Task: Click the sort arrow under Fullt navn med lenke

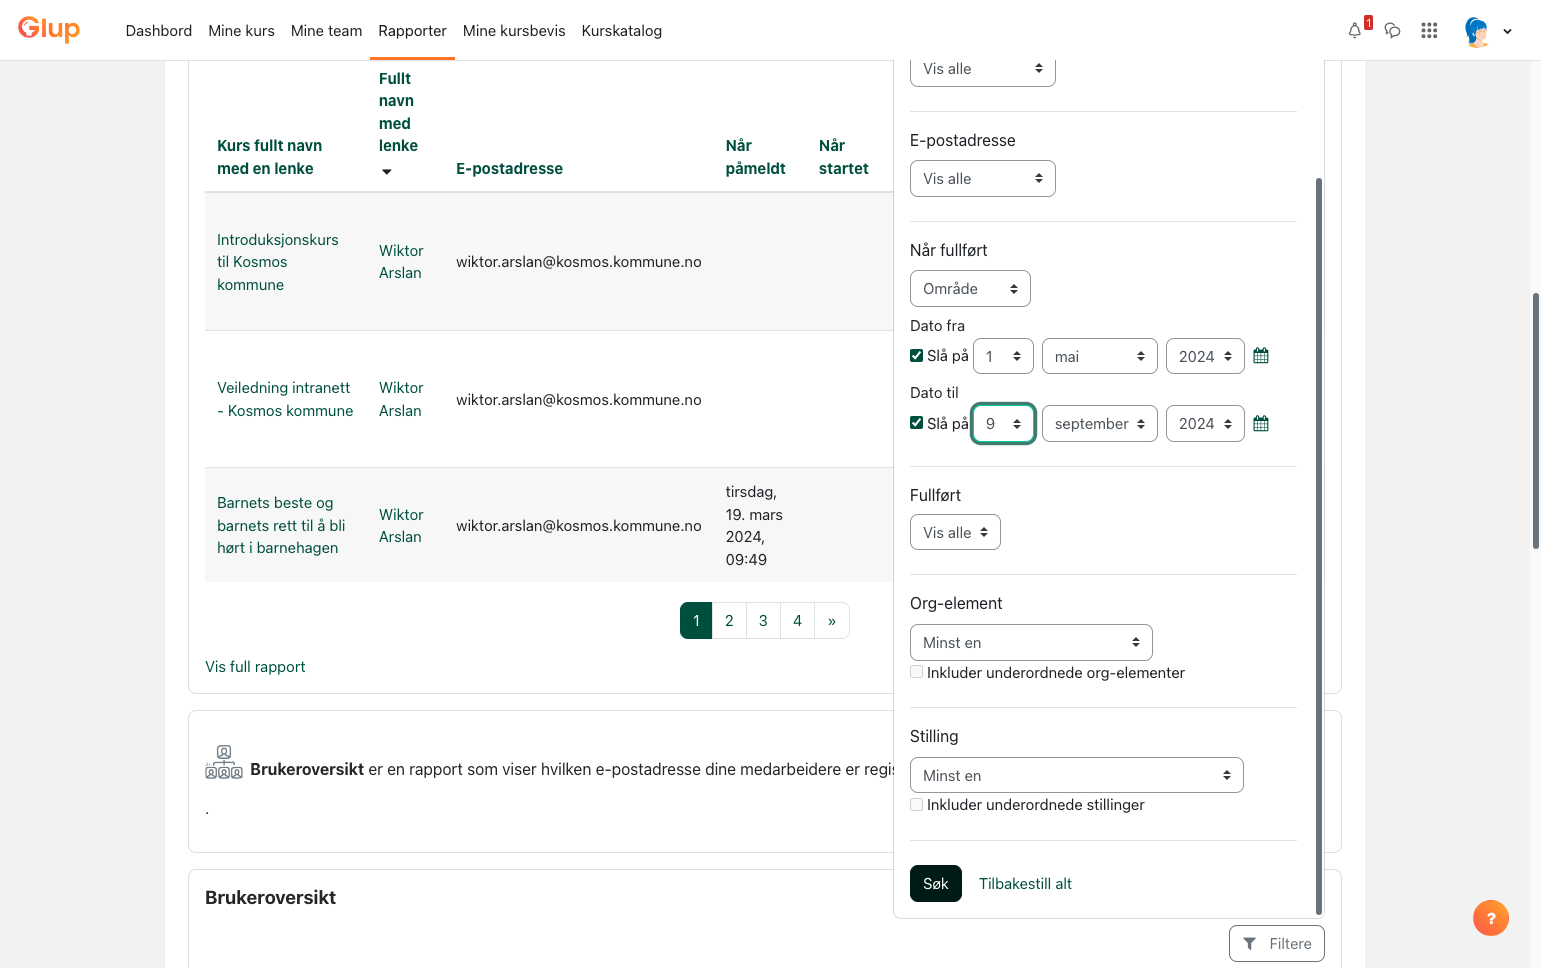Action: coord(387,172)
